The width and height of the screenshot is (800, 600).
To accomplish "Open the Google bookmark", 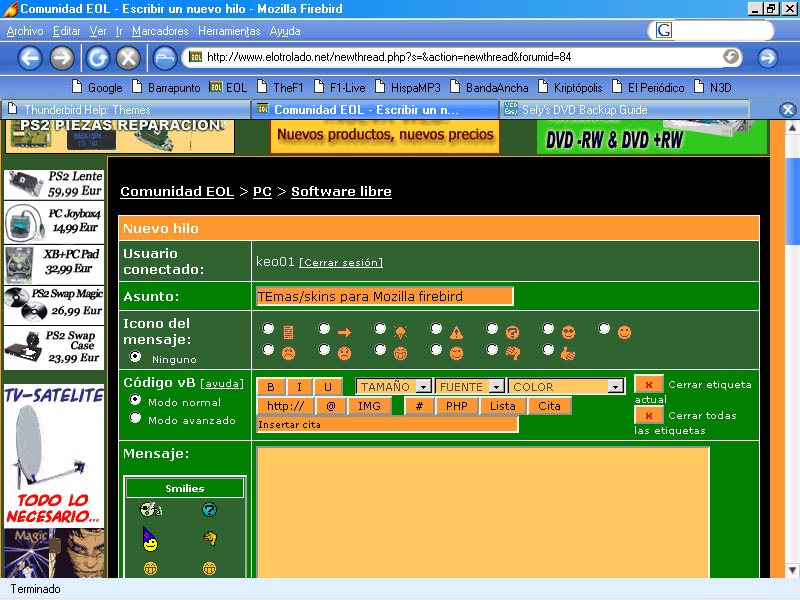I will pyautogui.click(x=97, y=88).
